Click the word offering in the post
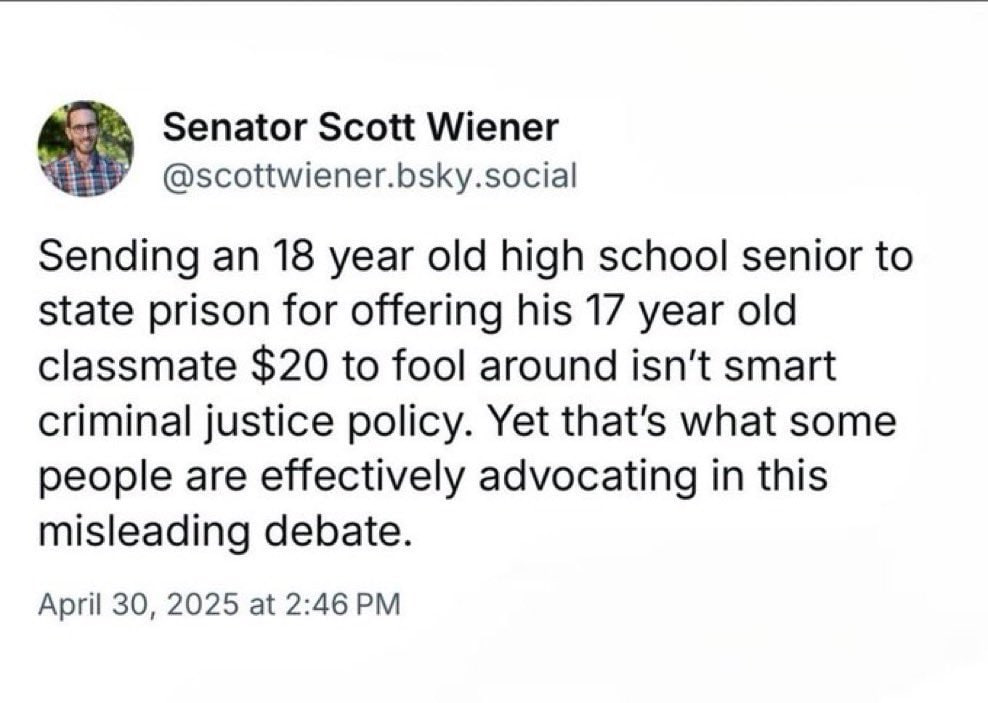 point(422,312)
